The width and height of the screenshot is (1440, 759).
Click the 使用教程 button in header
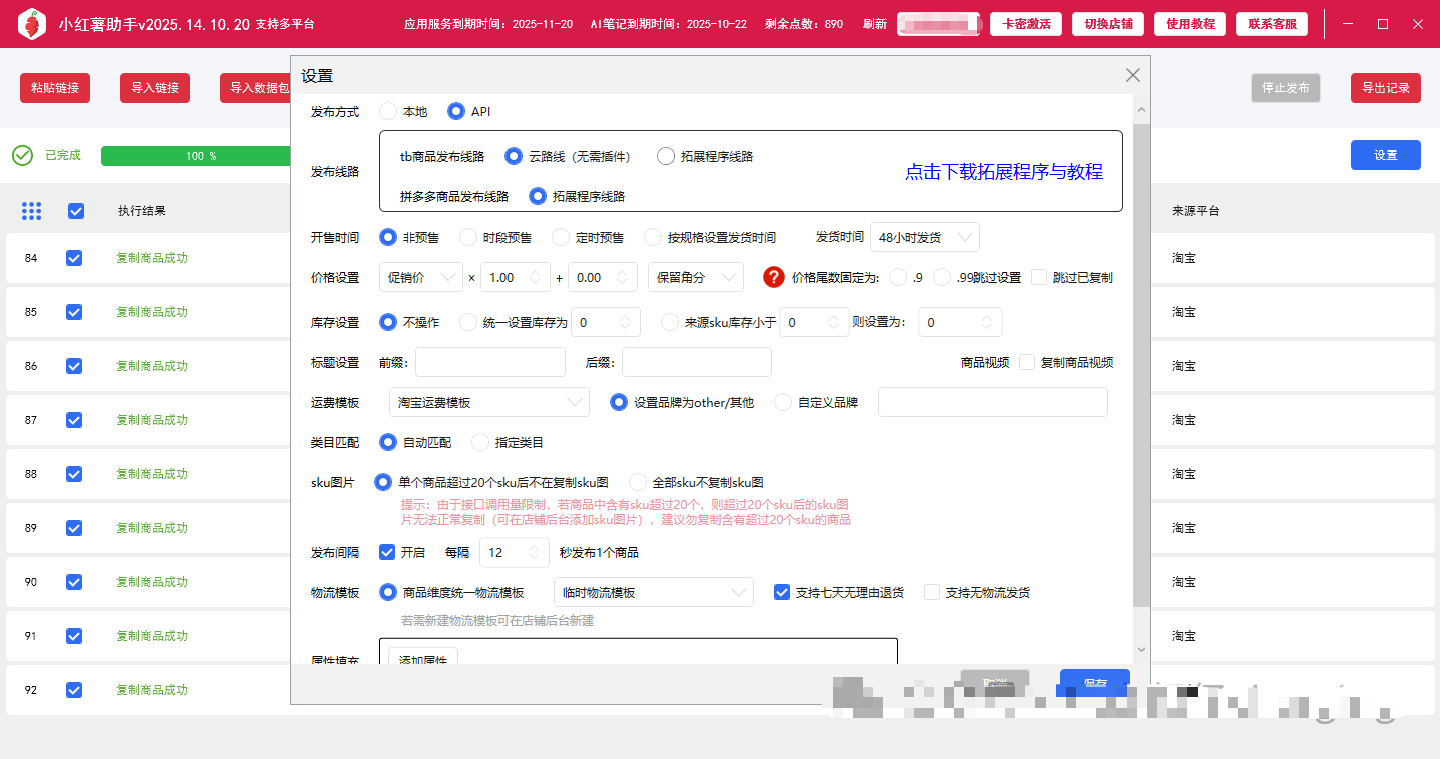[1189, 24]
